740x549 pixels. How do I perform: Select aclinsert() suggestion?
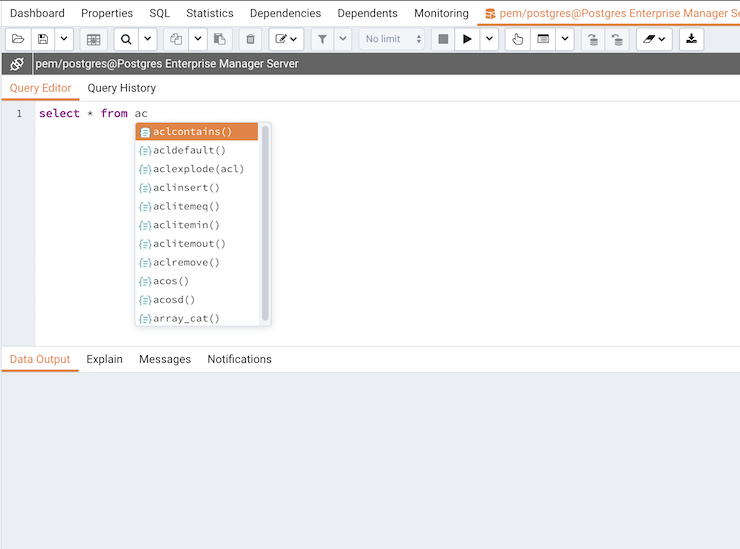197,188
